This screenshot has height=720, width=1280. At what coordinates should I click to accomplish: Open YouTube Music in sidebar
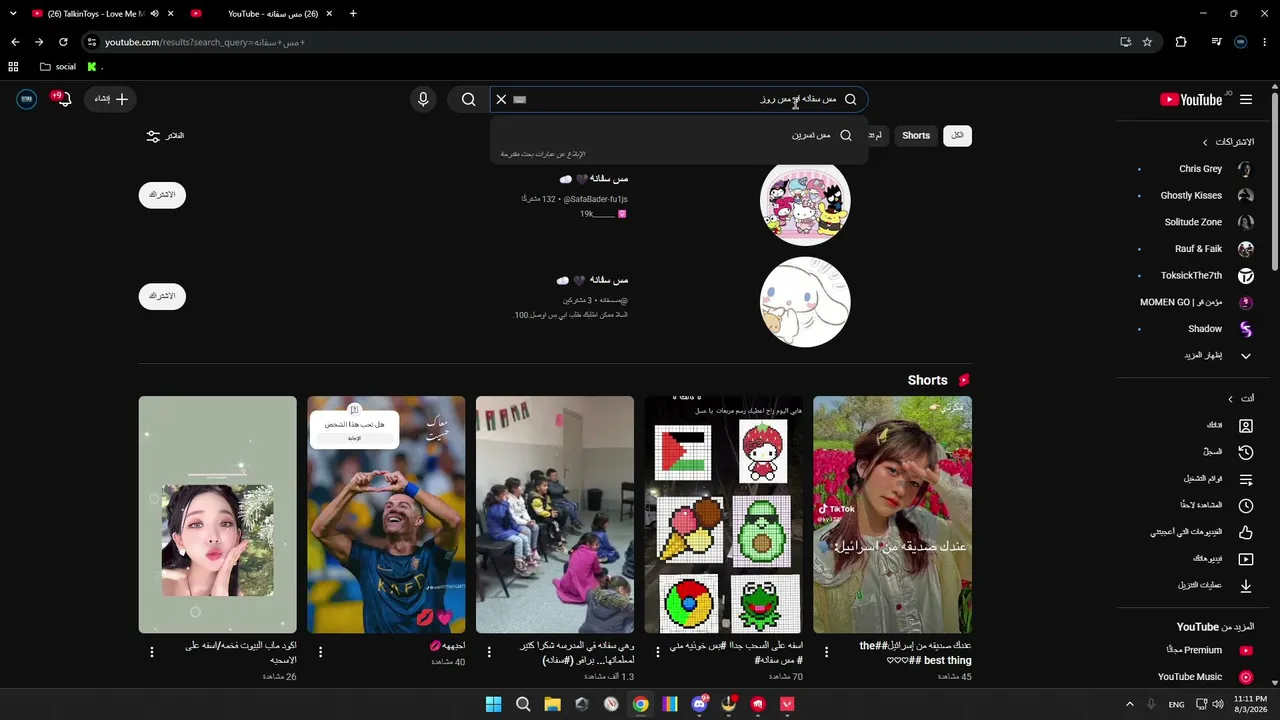click(1195, 677)
